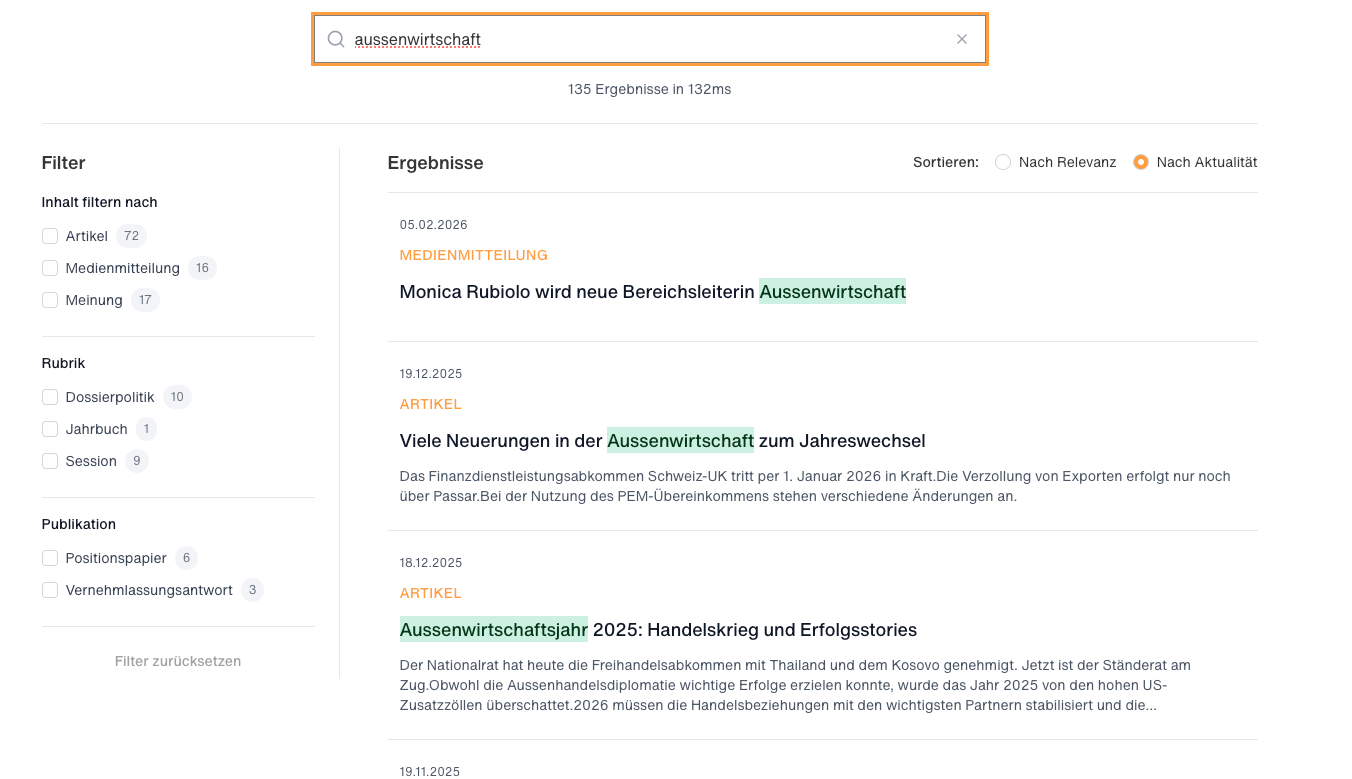Image resolution: width=1352 pixels, height=779 pixels.
Task: Enable the Artikel filter checkbox
Action: [x=50, y=236]
